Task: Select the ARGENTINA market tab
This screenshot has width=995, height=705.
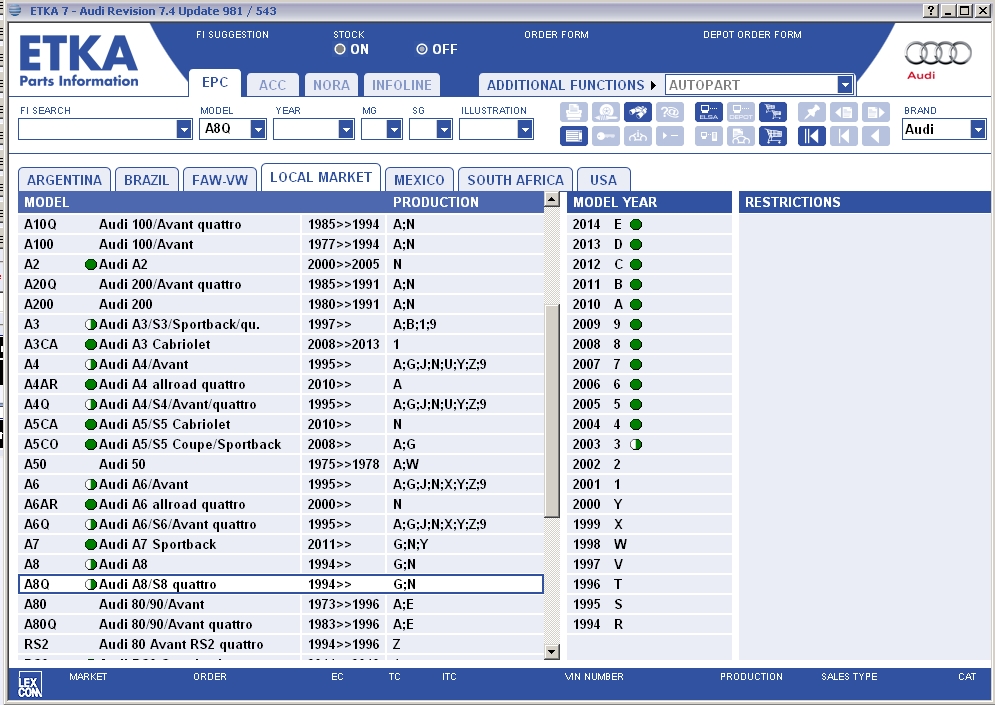Action: pyautogui.click(x=64, y=180)
